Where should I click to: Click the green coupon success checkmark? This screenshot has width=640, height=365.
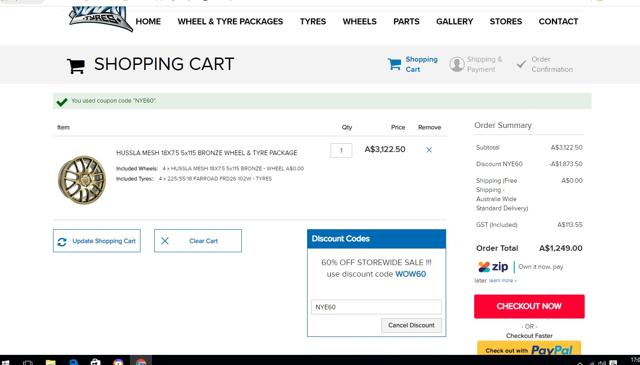click(x=62, y=102)
